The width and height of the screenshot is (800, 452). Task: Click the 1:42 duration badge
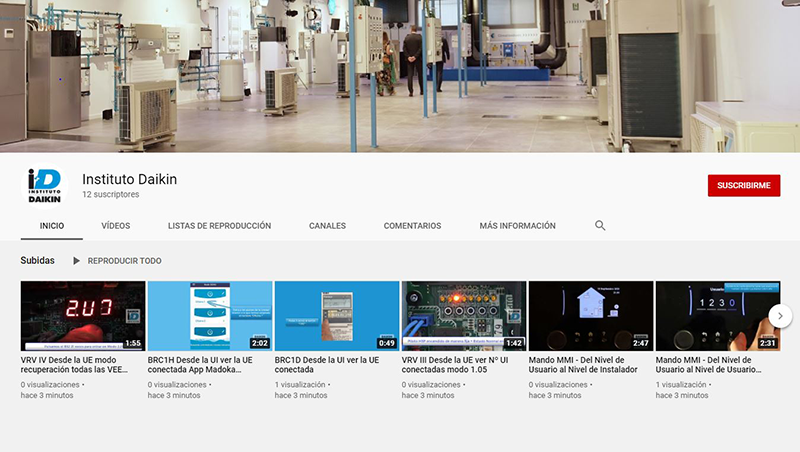tap(514, 343)
